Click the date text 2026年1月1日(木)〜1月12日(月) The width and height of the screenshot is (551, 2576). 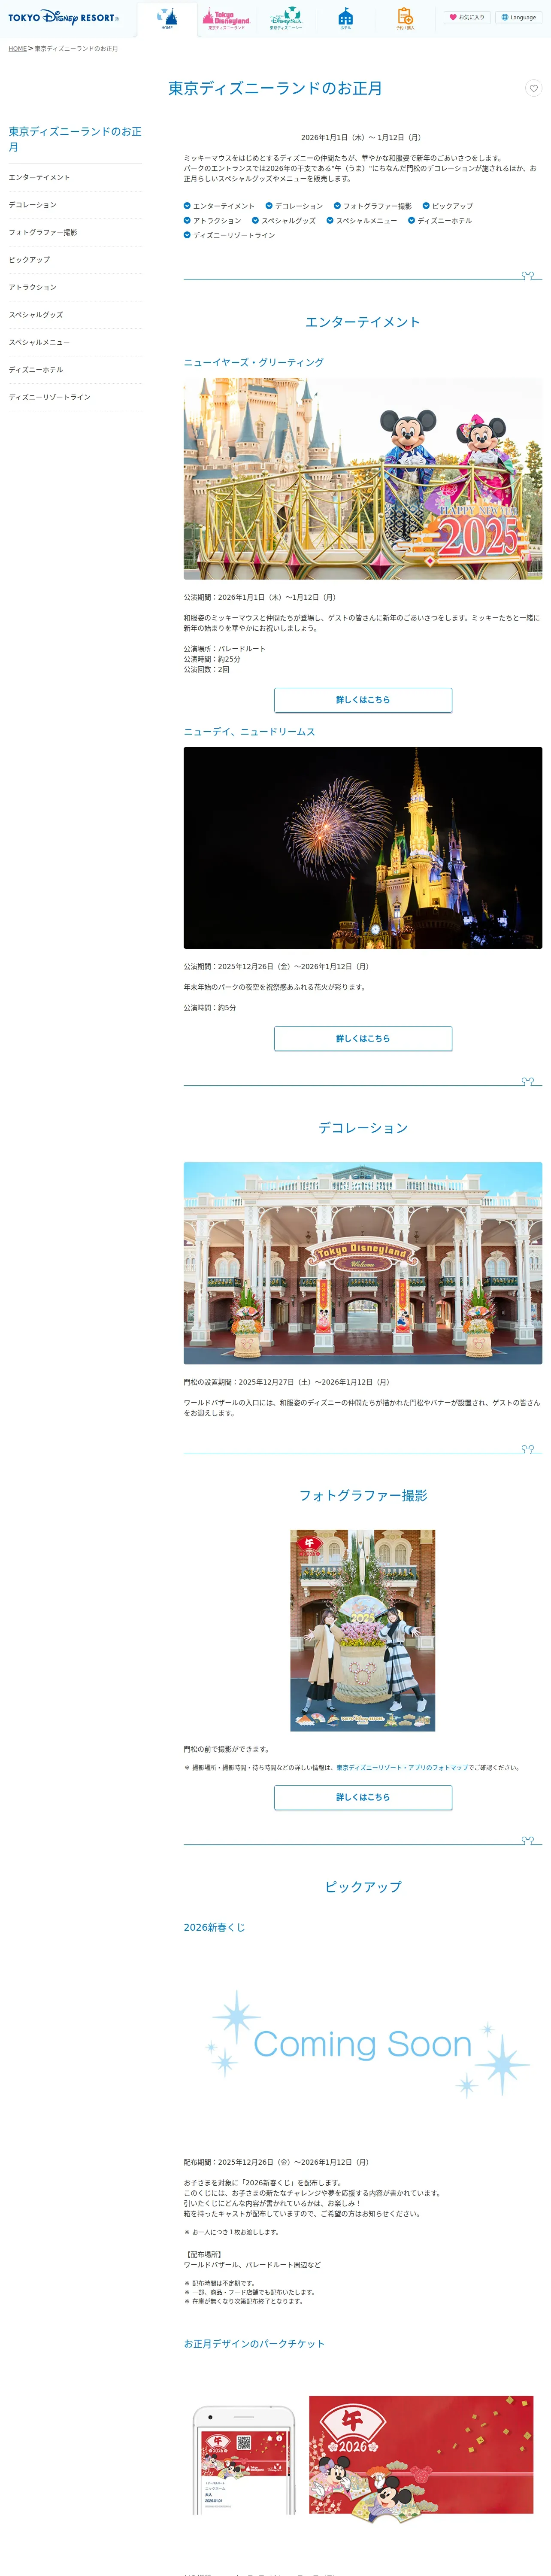click(362, 138)
